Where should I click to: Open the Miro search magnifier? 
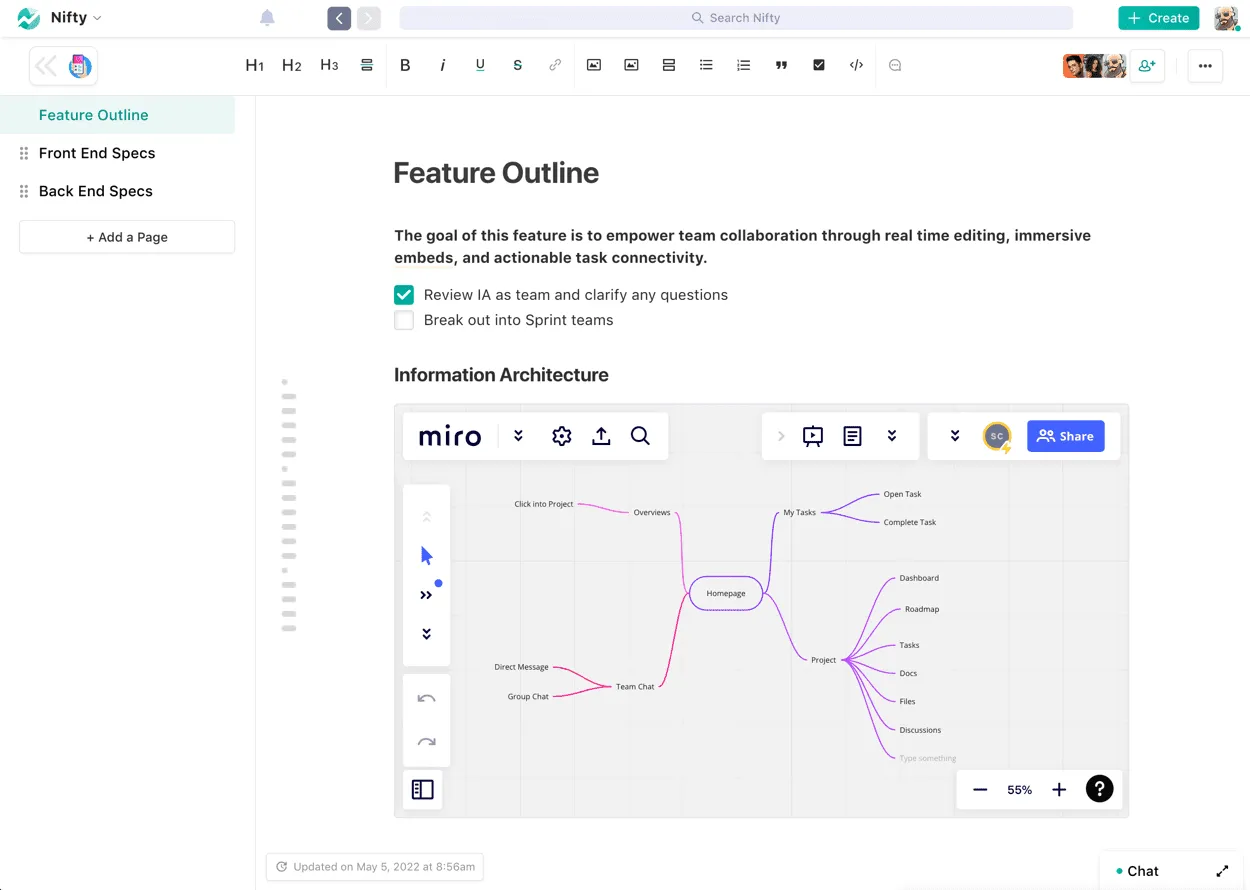pos(640,436)
